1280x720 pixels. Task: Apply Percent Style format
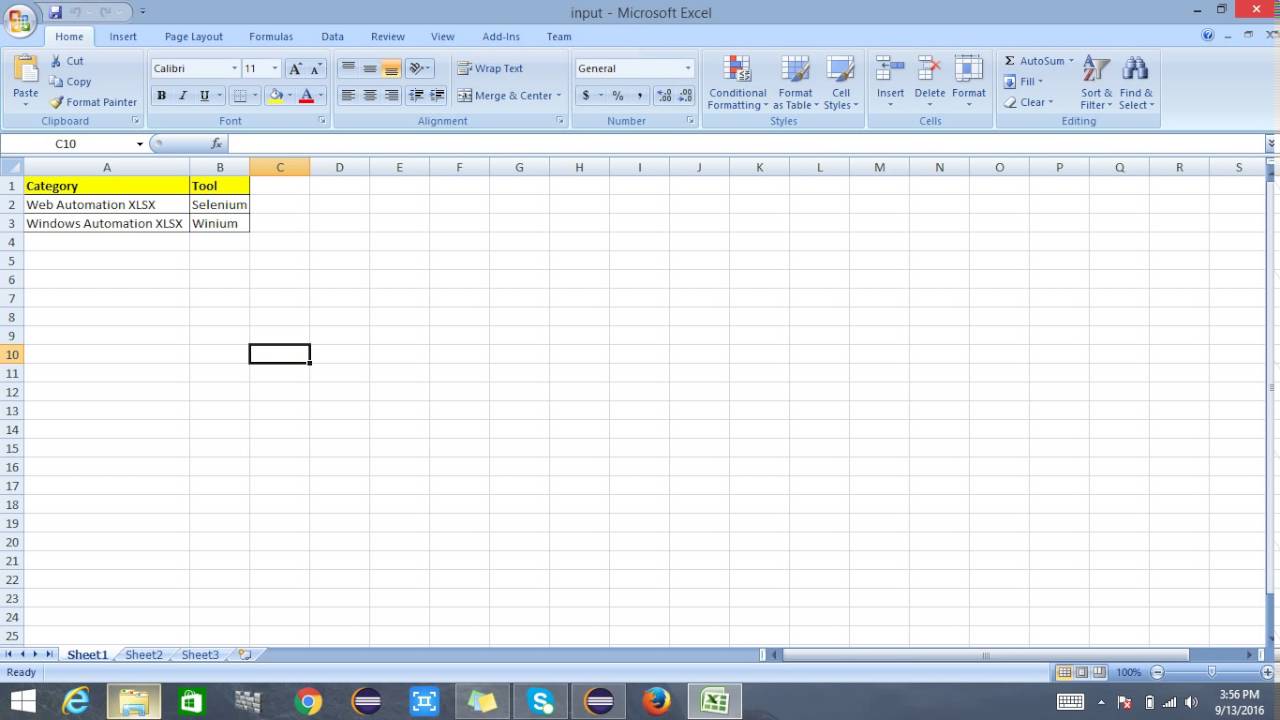[617, 95]
